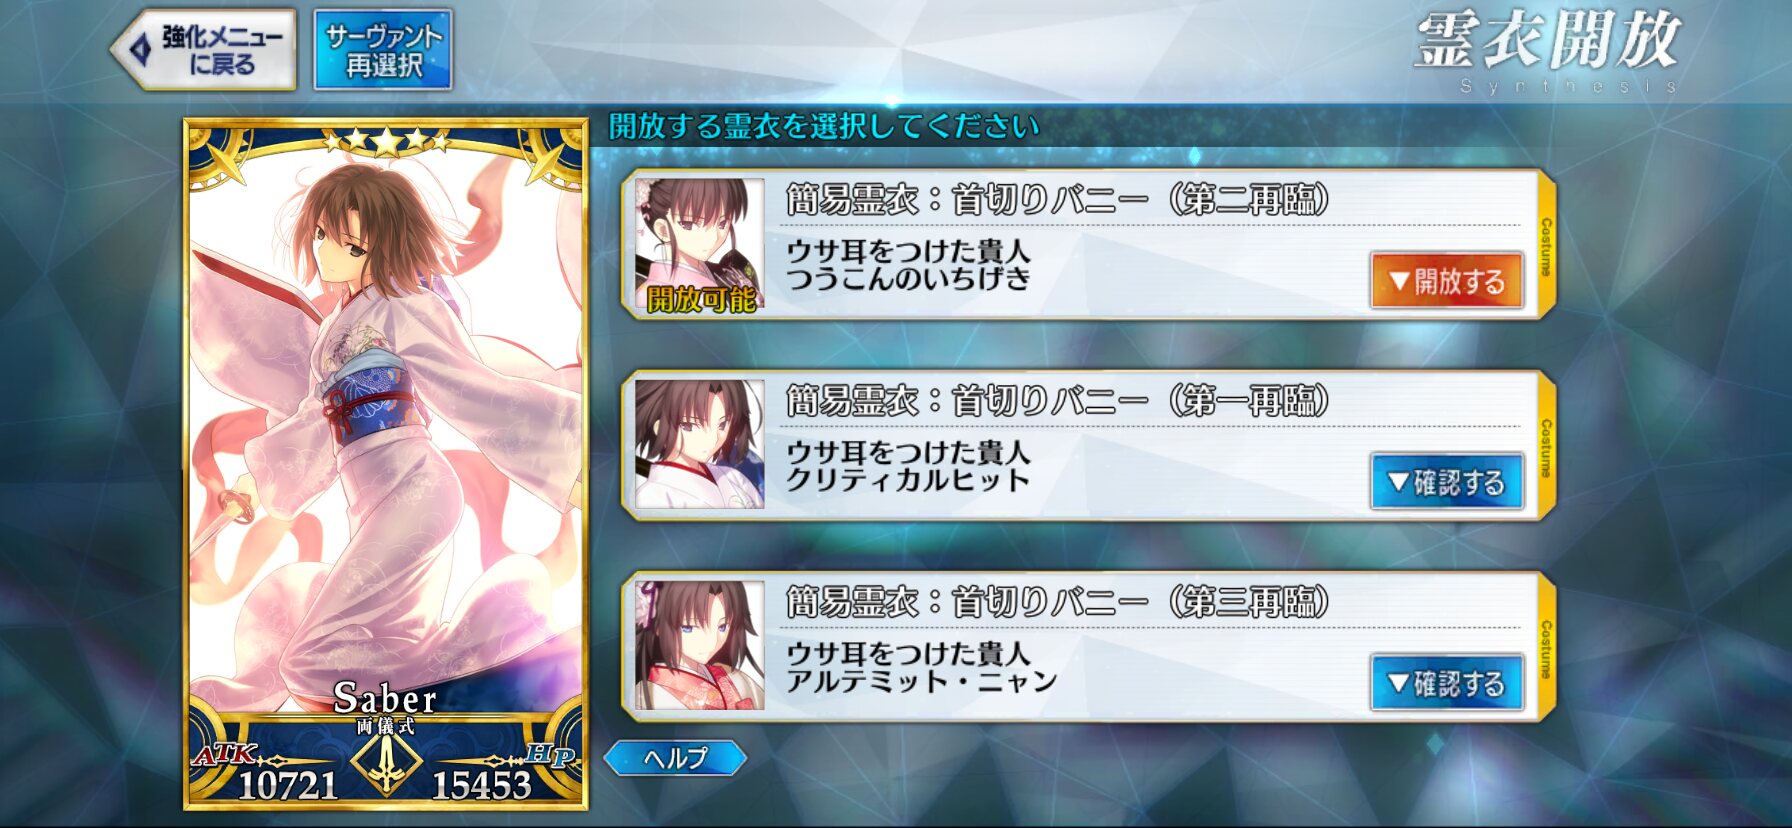The image size is (1792, 828).
Task: Select the 第二再臨 costume portrait thumbnail
Action: [699, 244]
